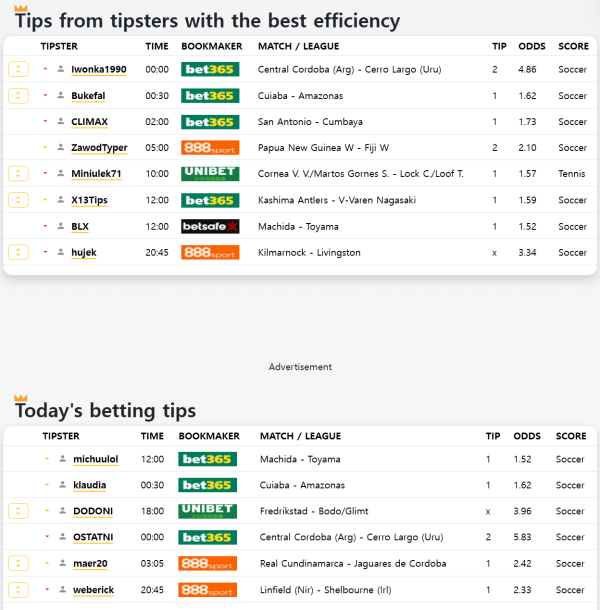Open klaudia's tipster profile link
The width and height of the screenshot is (600, 610).
[89, 485]
